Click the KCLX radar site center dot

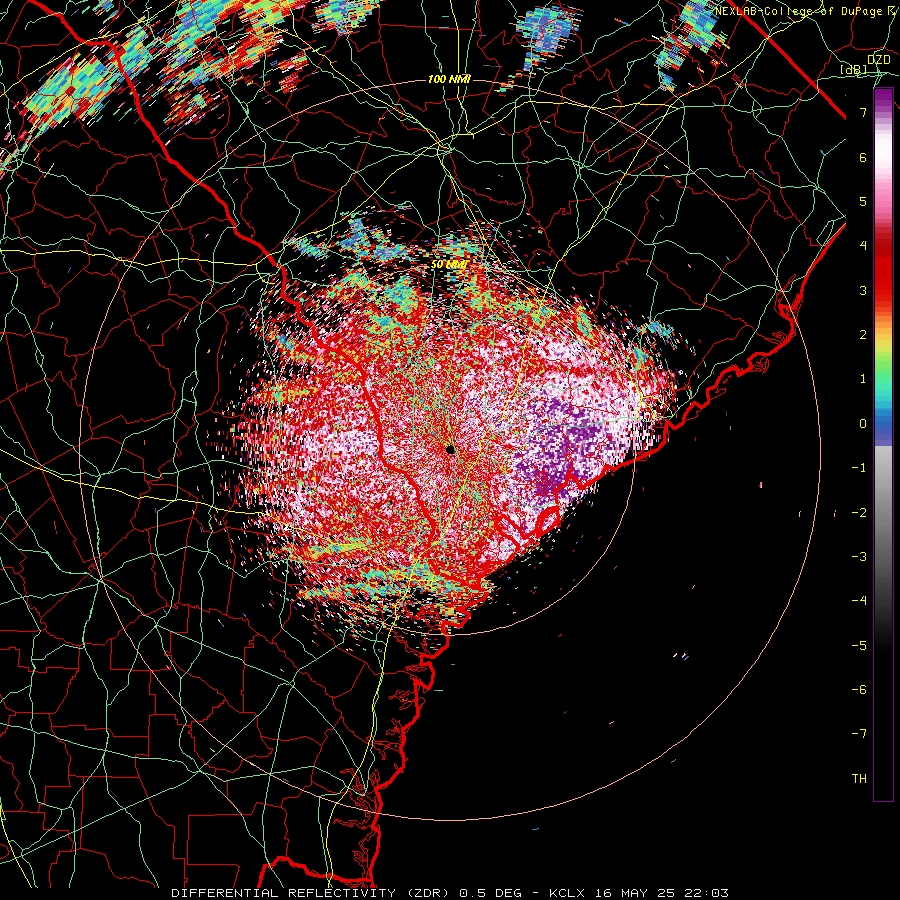click(451, 449)
